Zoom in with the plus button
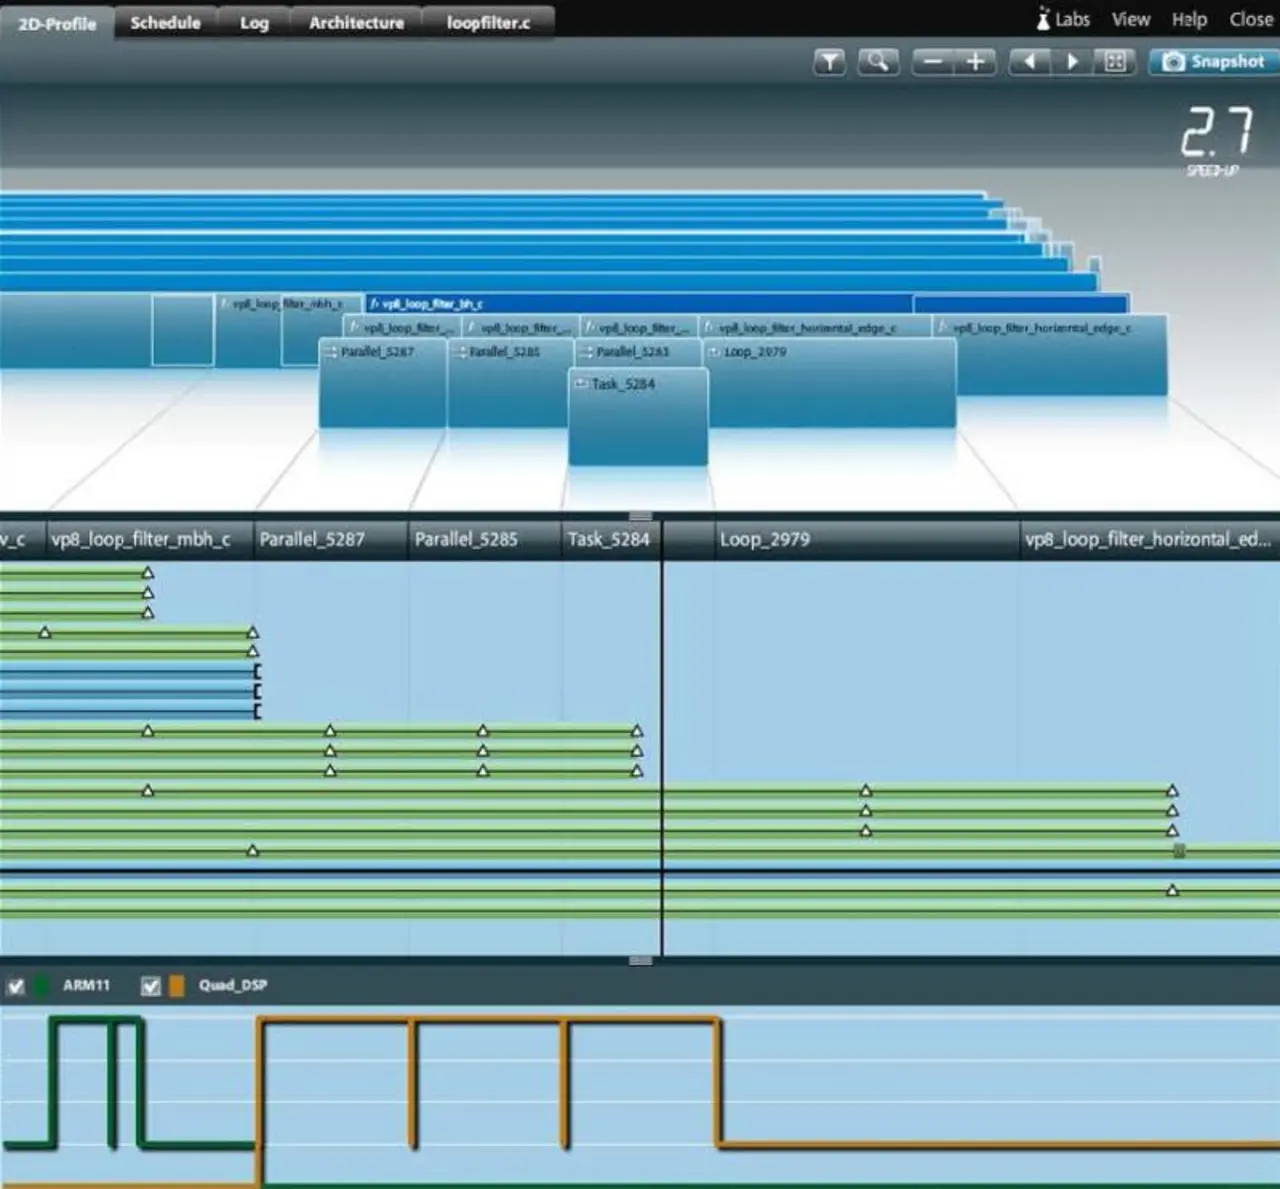 click(x=976, y=62)
